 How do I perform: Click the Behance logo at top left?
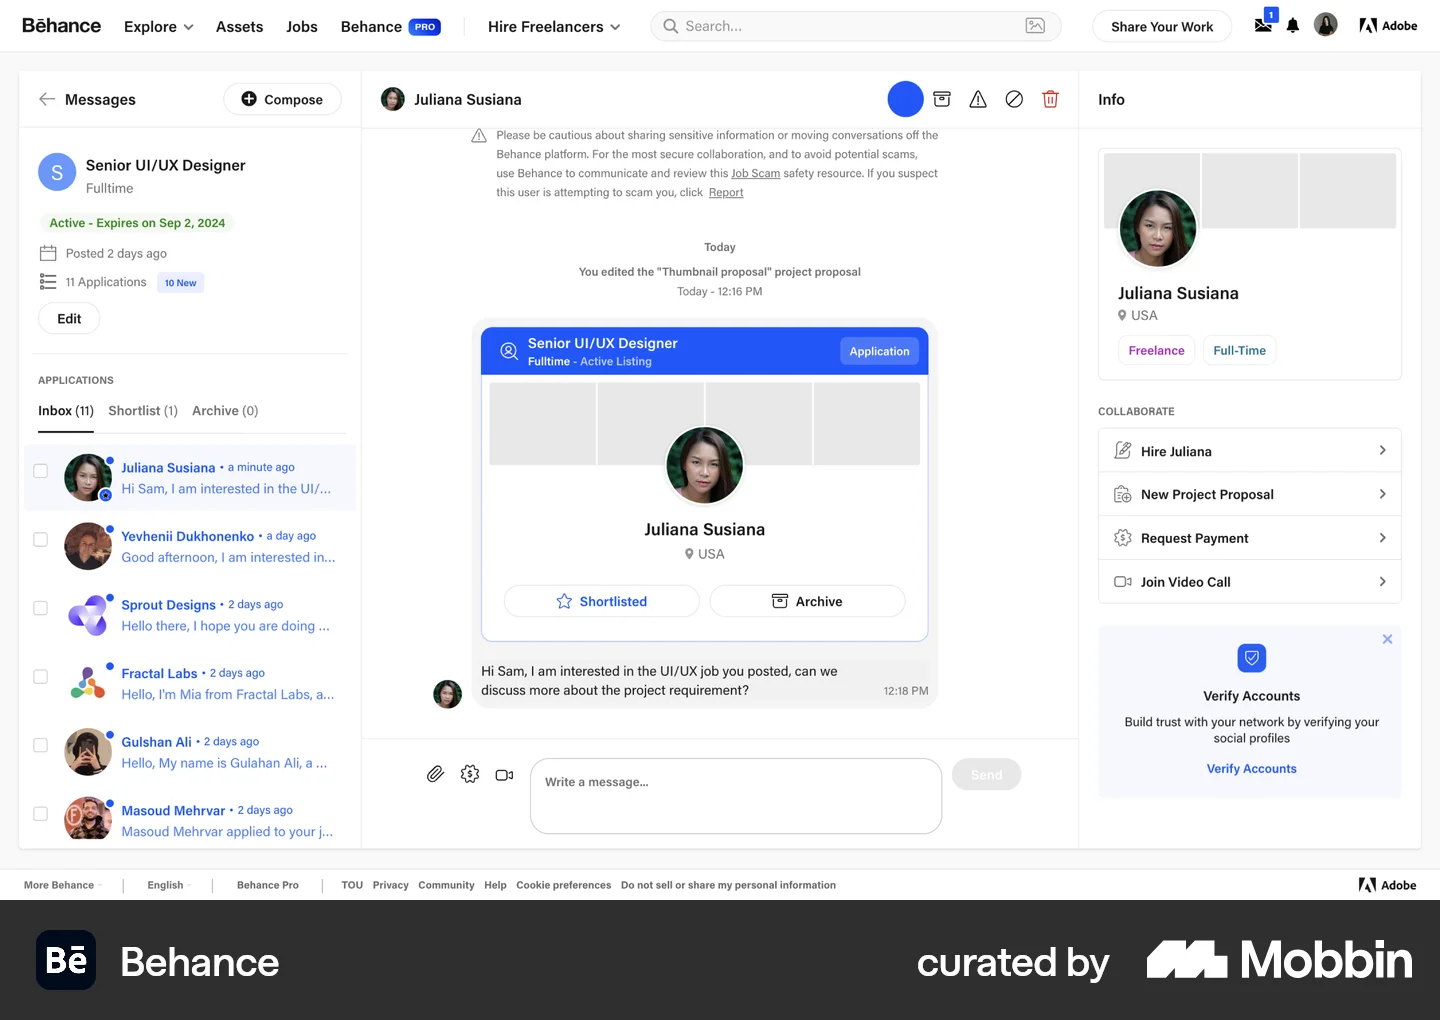pos(62,26)
